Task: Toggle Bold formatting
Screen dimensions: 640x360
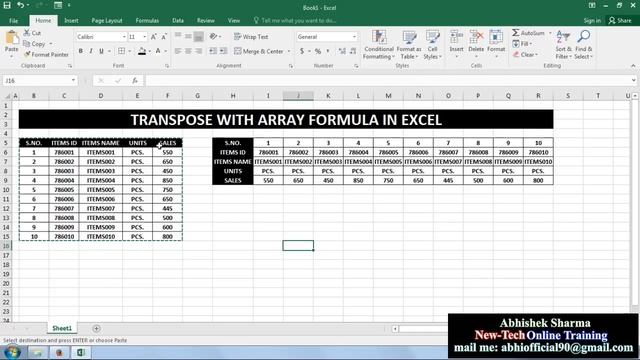Action: pos(81,51)
